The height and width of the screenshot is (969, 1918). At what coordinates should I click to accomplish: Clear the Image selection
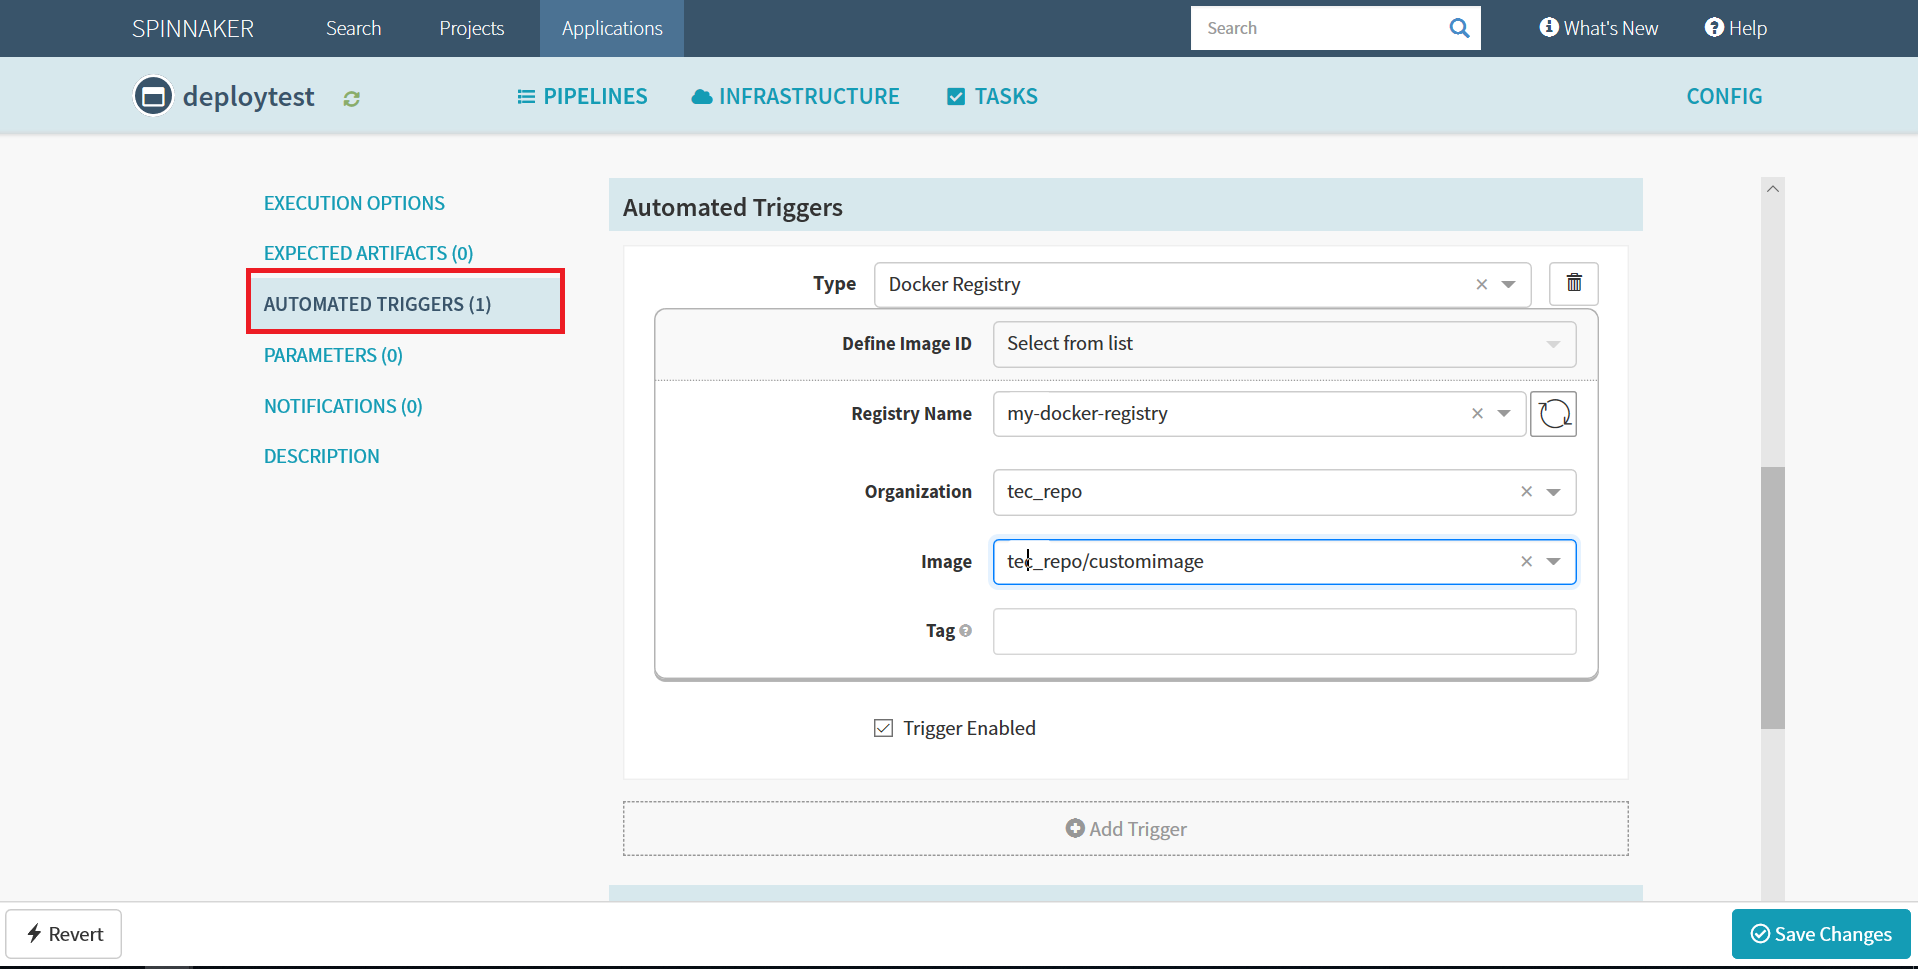pos(1526,562)
